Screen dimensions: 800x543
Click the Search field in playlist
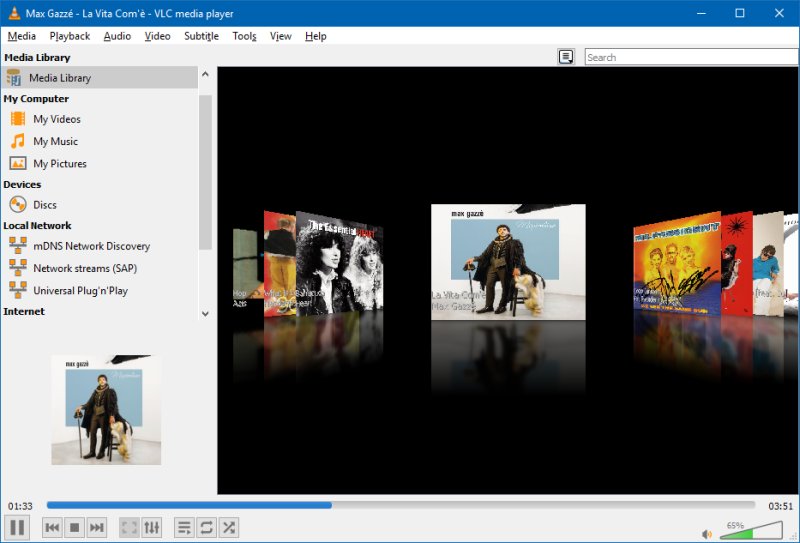coord(690,57)
